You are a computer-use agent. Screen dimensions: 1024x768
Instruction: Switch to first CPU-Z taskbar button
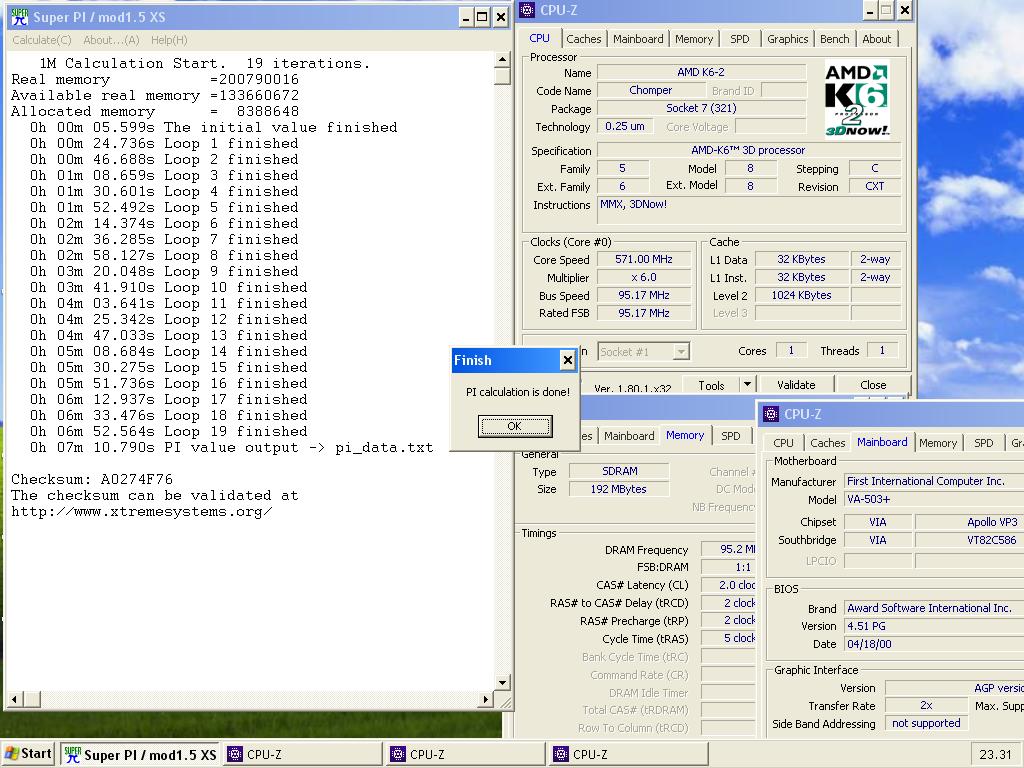pos(303,754)
